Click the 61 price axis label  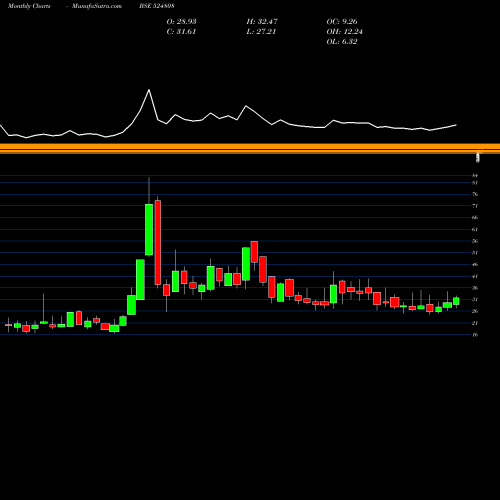(475, 229)
